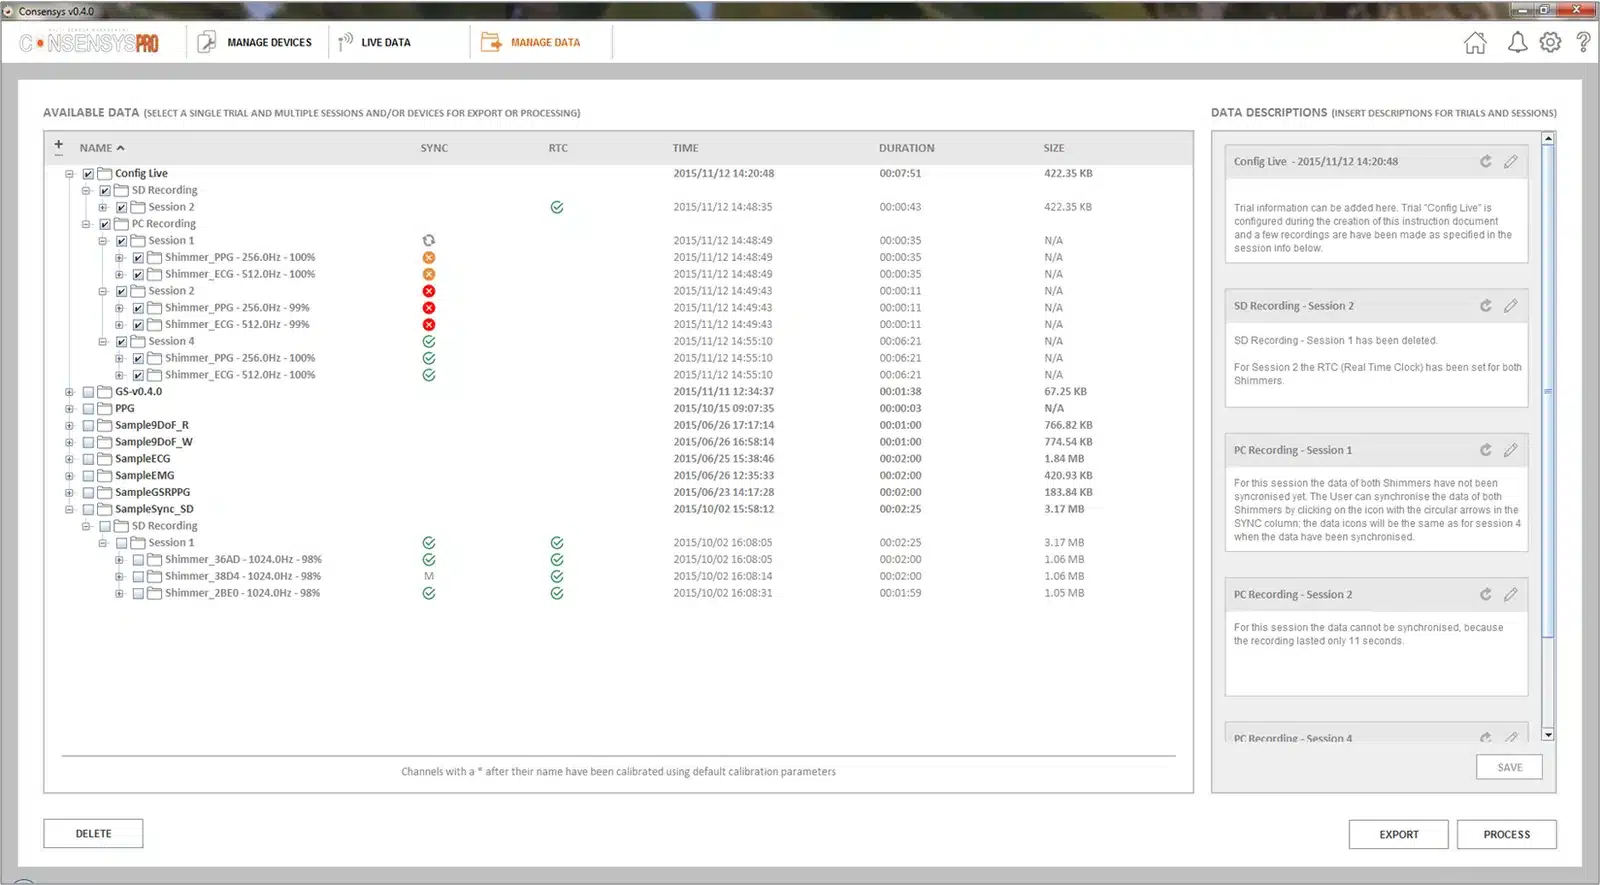Check the SampleECG trial checkbox
Image resolution: width=1600 pixels, height=885 pixels.
pos(88,459)
